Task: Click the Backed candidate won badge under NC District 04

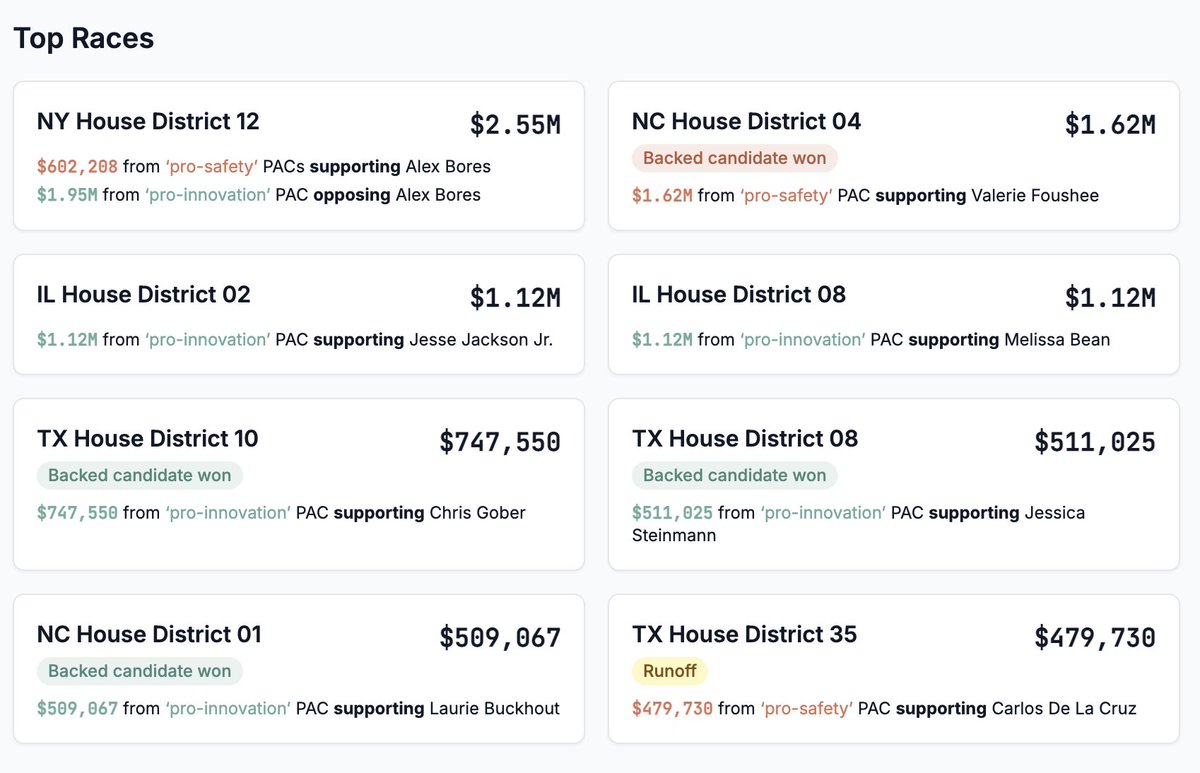Action: pyautogui.click(x=735, y=158)
